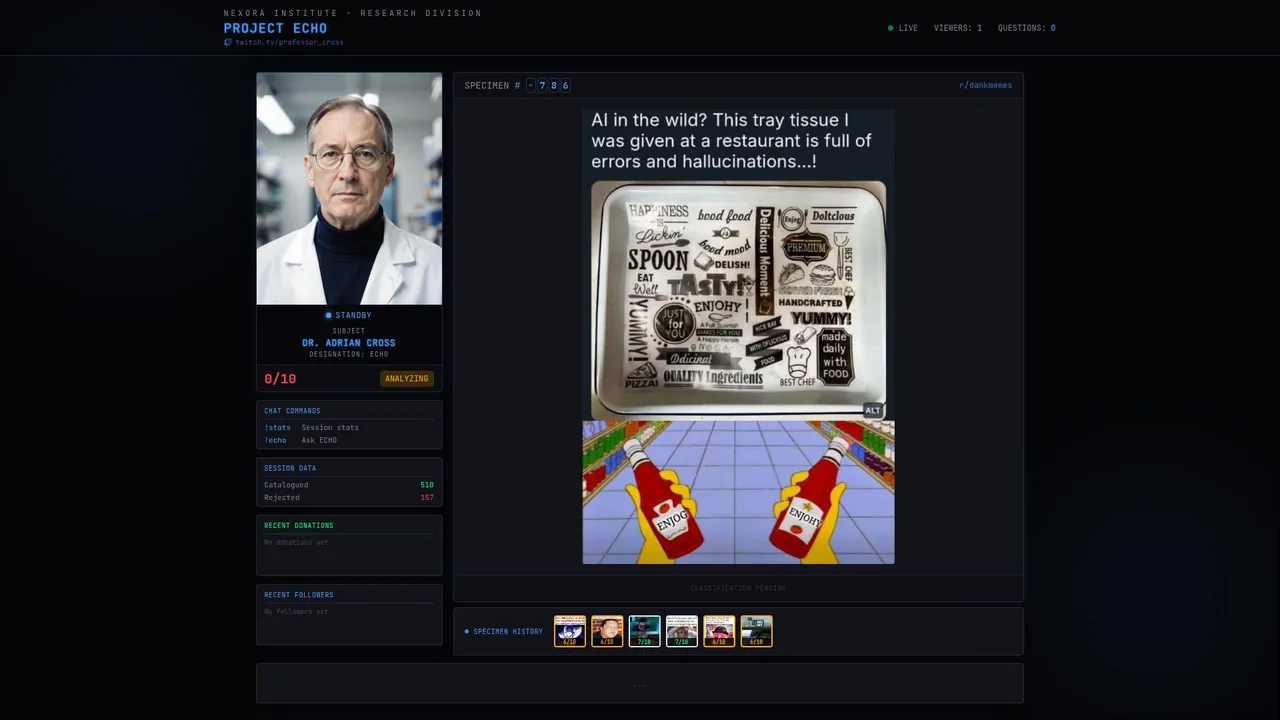Open the third specimen history thumbnail
Image resolution: width=1280 pixels, height=720 pixels.
coord(644,631)
